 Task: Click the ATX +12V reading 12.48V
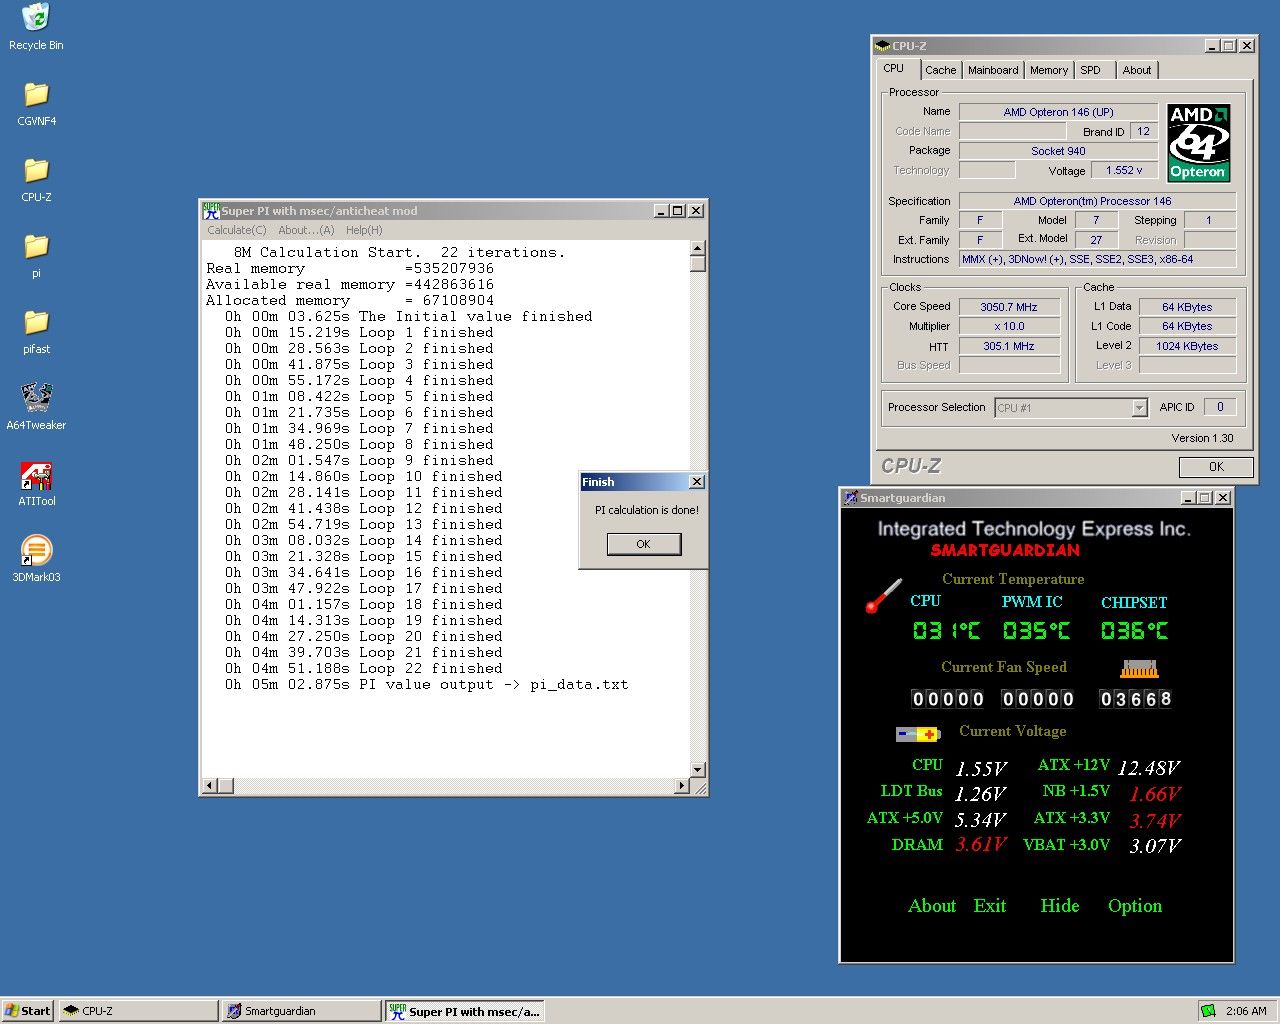pos(1148,768)
